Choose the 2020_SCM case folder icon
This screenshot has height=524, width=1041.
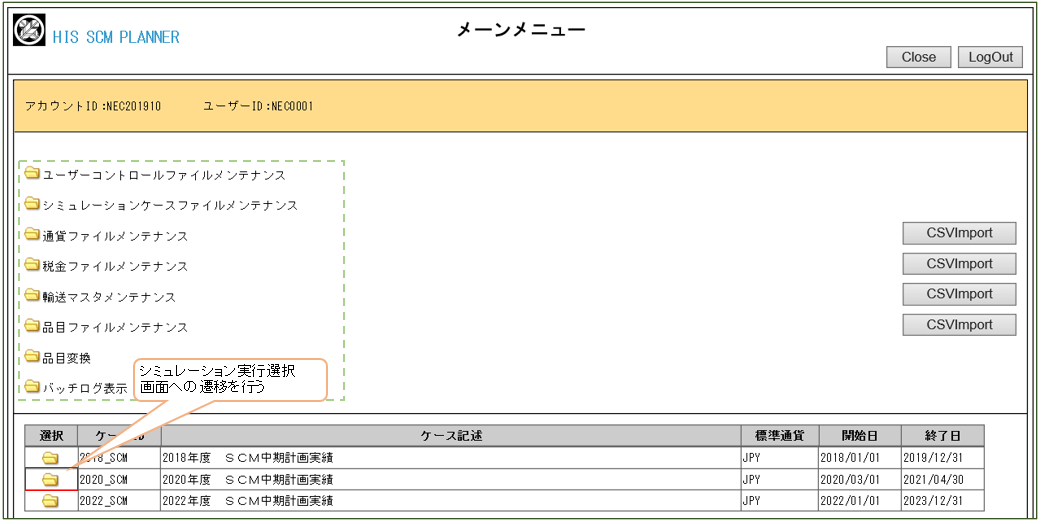point(50,480)
